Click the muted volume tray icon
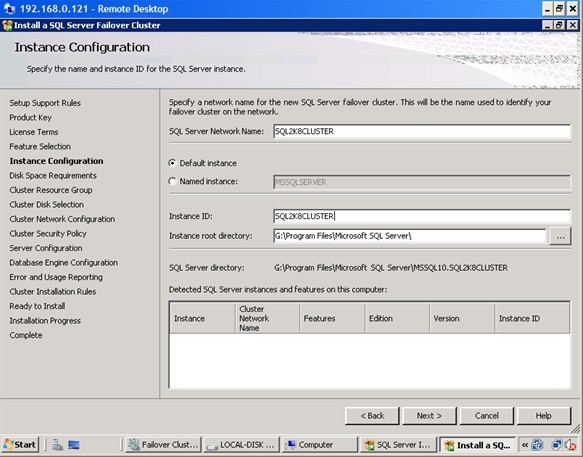The width and height of the screenshot is (583, 457). click(570, 445)
